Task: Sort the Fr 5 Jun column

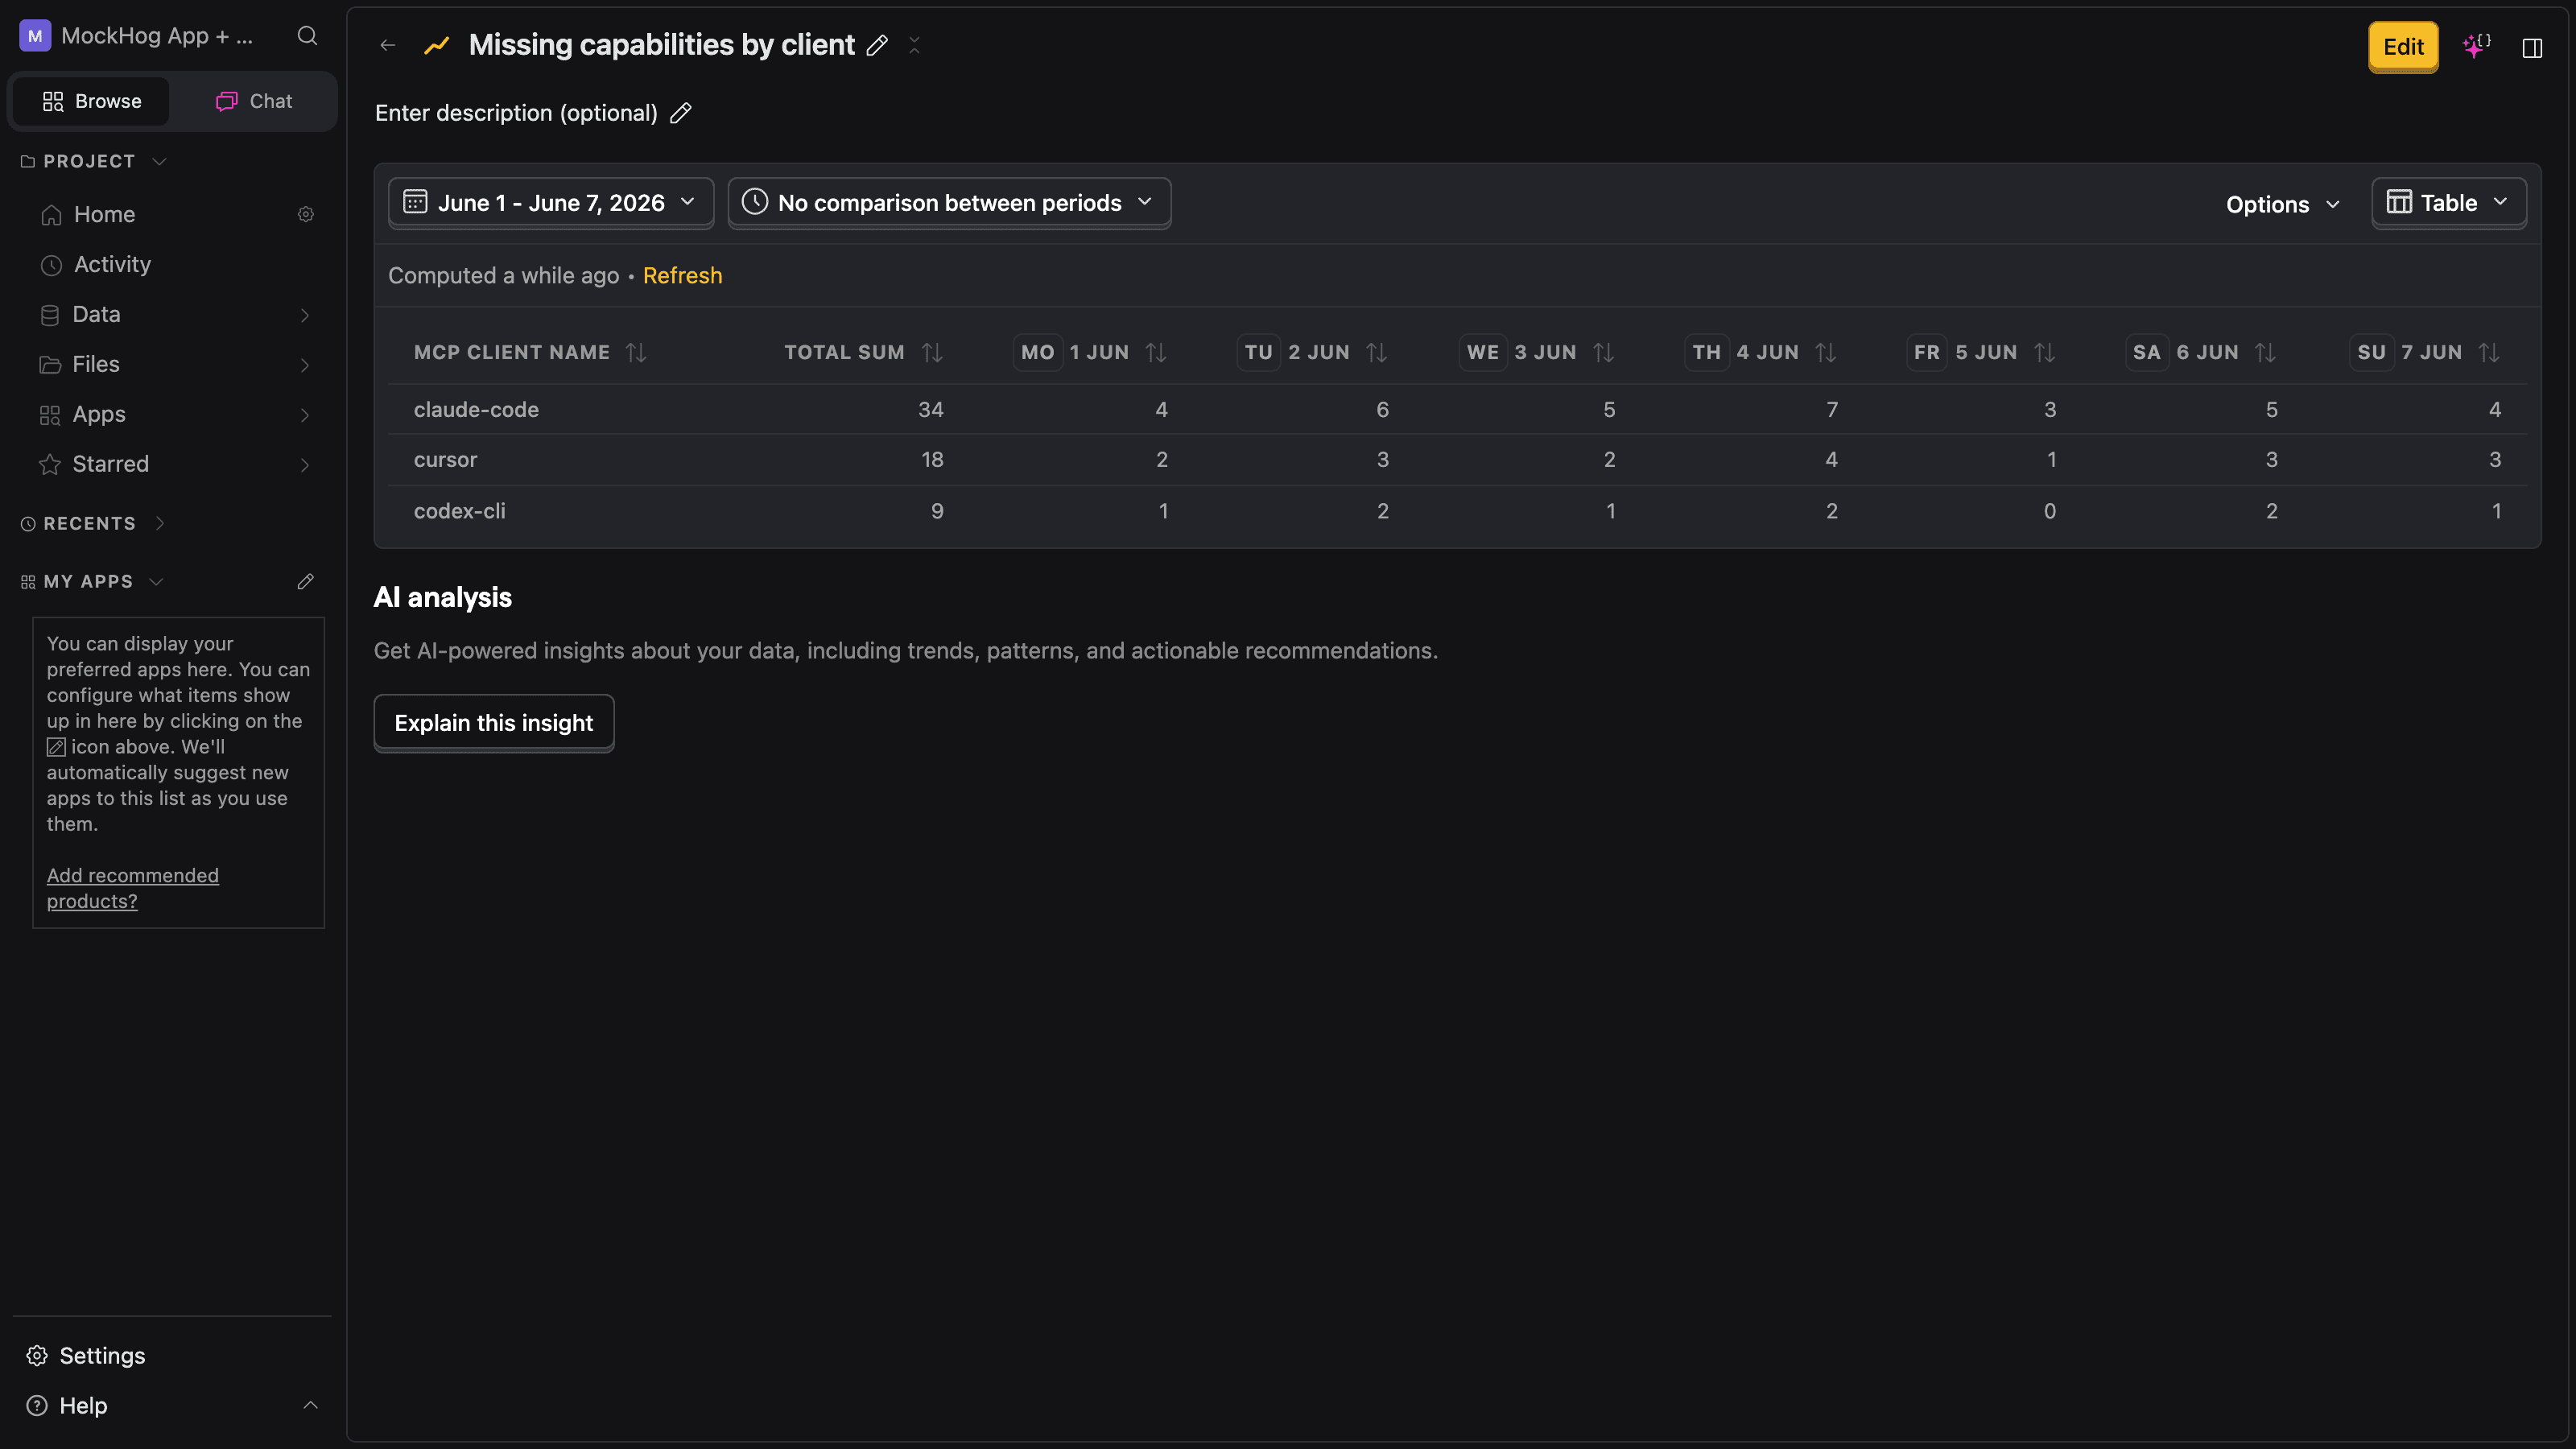Action: [x=2045, y=352]
